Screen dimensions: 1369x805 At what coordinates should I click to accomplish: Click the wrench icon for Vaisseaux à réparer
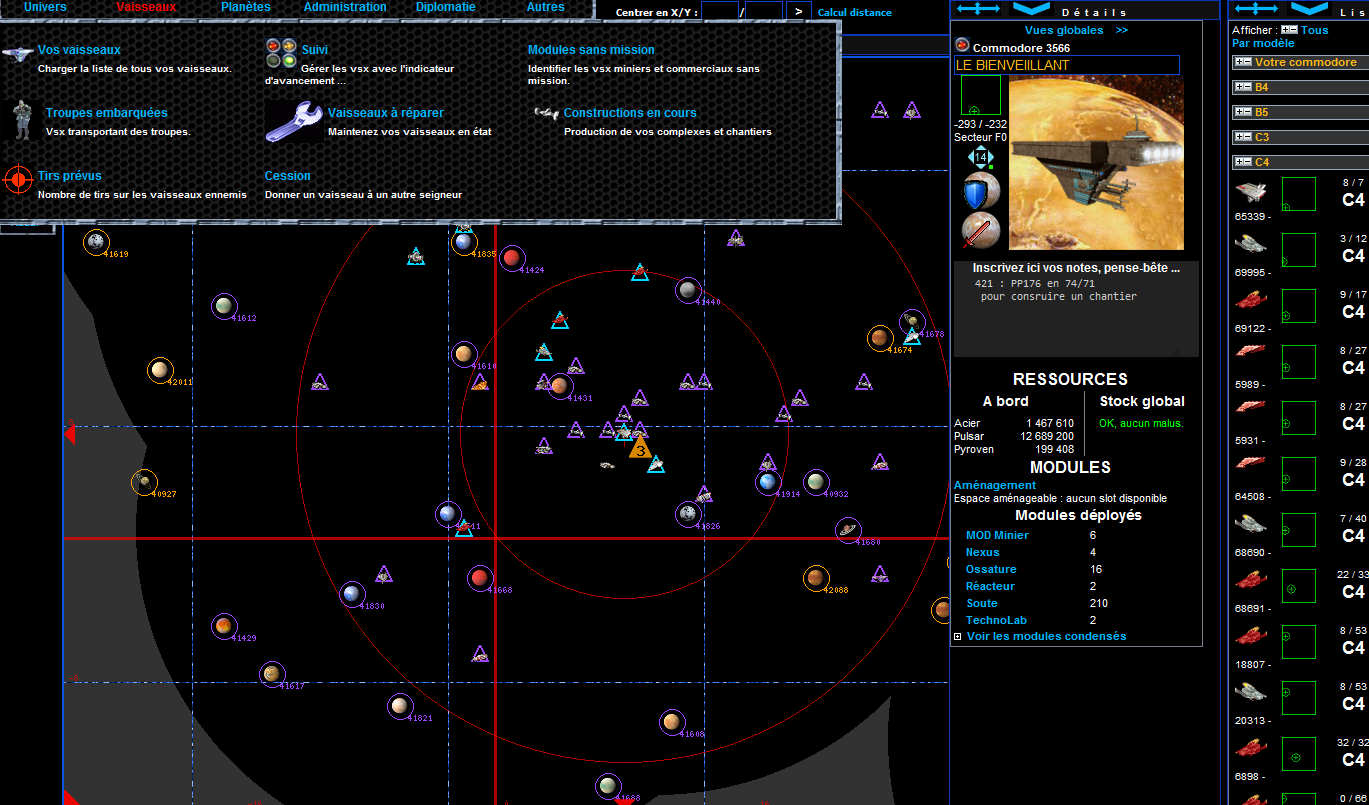pyautogui.click(x=294, y=121)
